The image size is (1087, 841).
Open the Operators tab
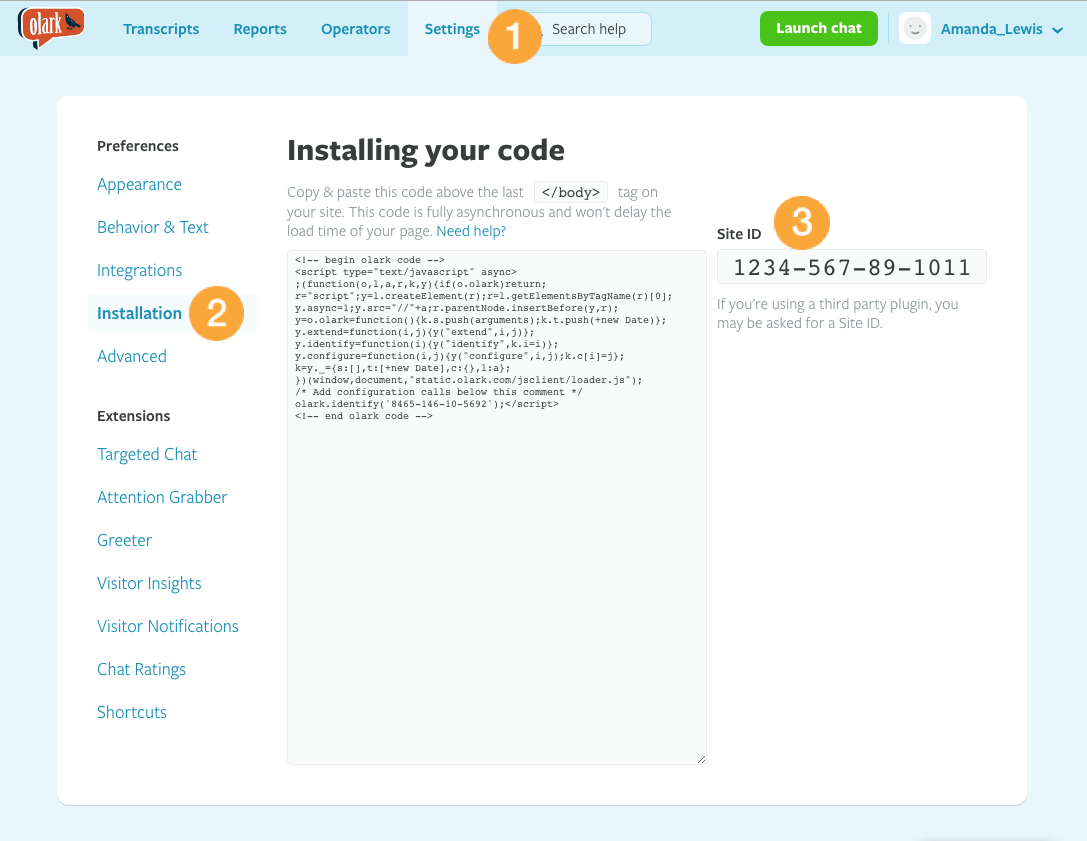coord(356,29)
